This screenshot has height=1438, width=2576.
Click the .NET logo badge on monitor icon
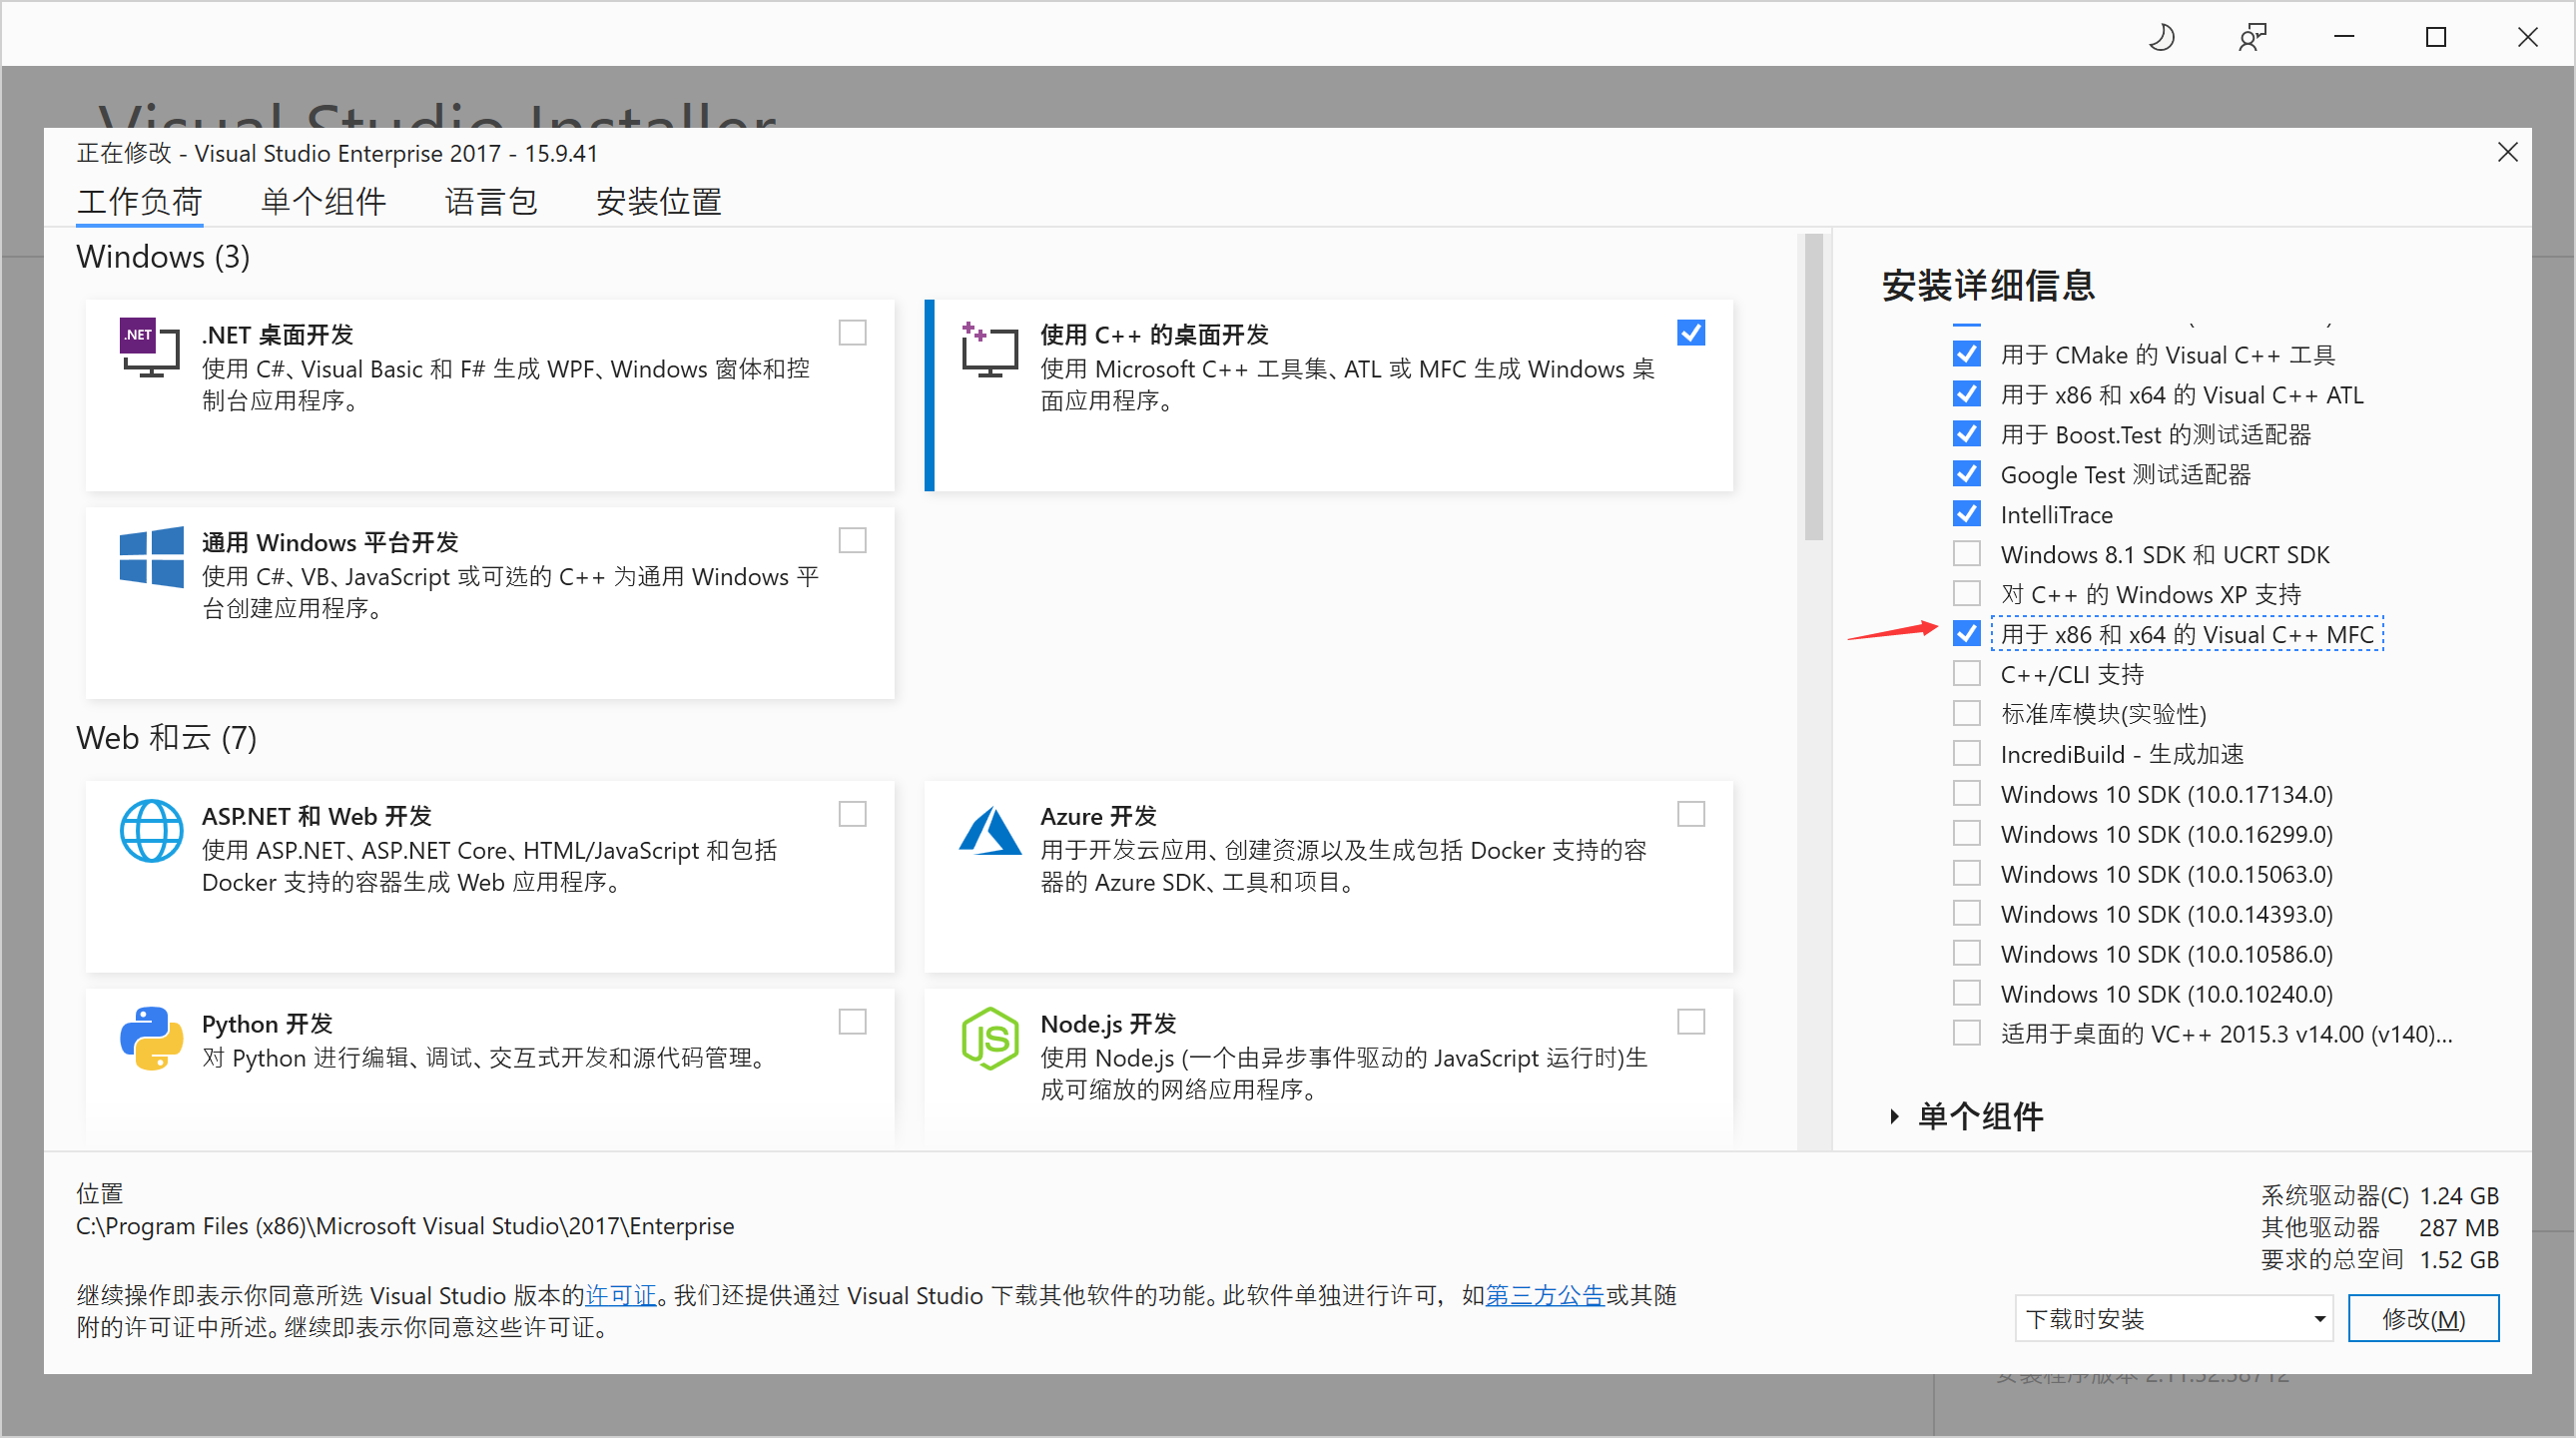[x=138, y=335]
